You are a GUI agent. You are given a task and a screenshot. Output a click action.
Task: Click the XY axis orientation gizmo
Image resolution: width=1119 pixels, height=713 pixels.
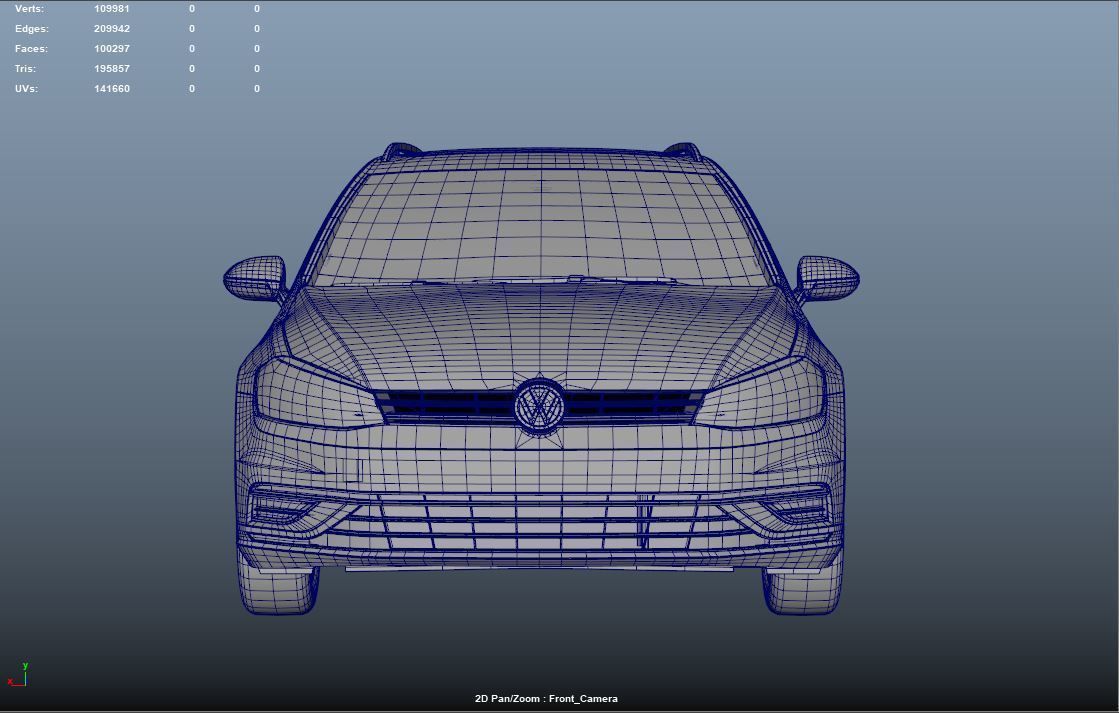click(18, 676)
